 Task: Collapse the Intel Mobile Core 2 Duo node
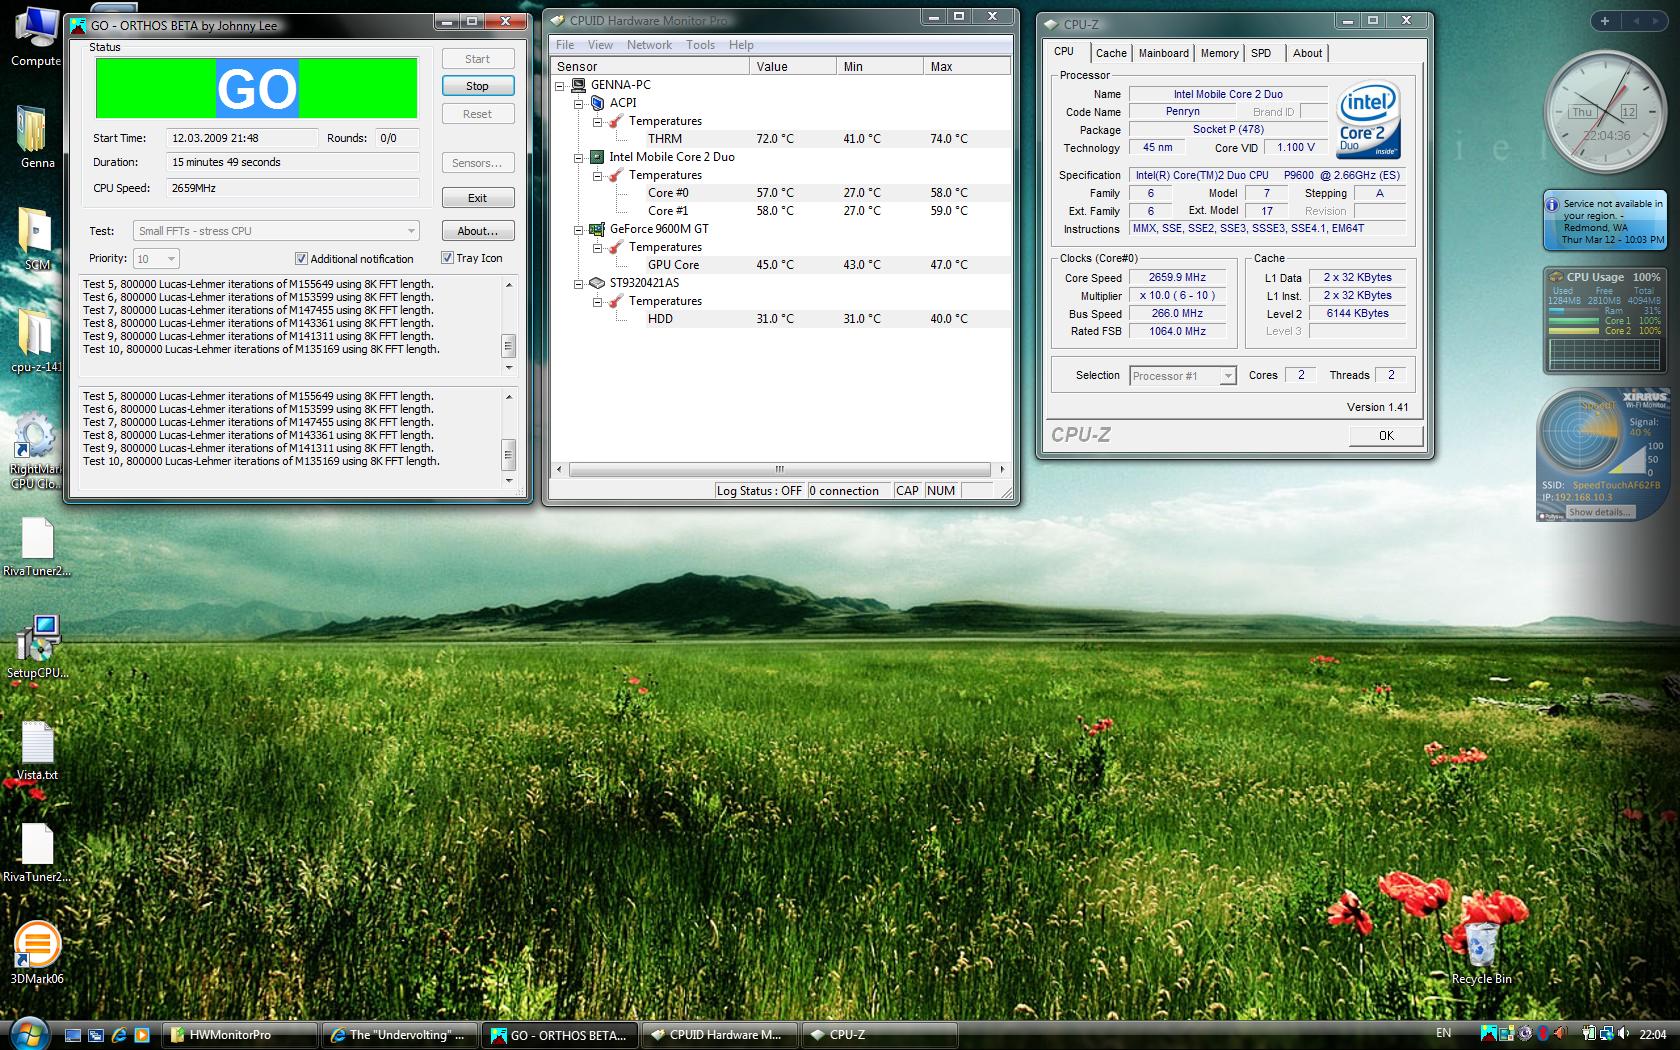tap(578, 158)
